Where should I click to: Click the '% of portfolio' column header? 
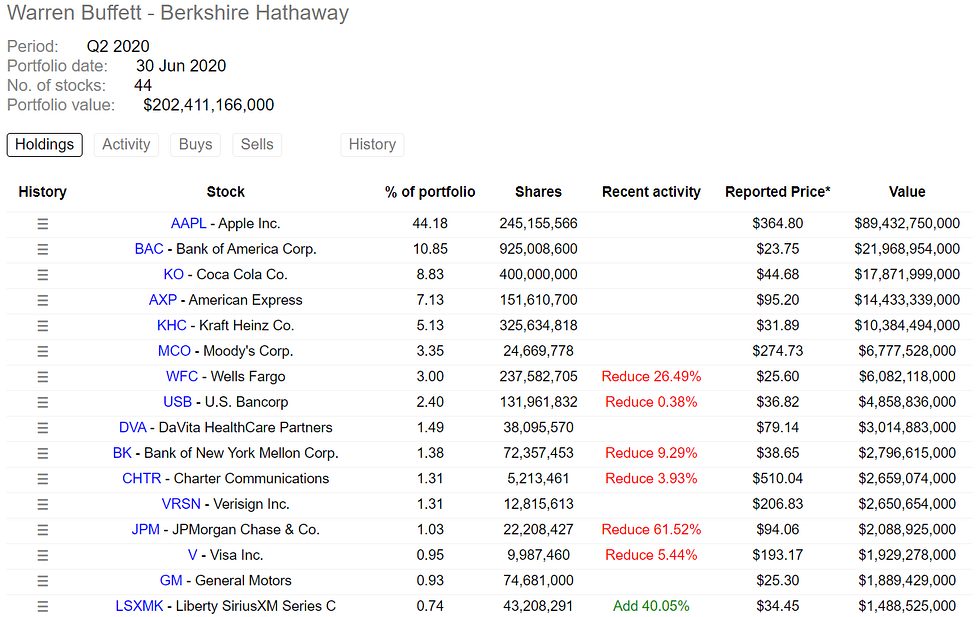430,192
